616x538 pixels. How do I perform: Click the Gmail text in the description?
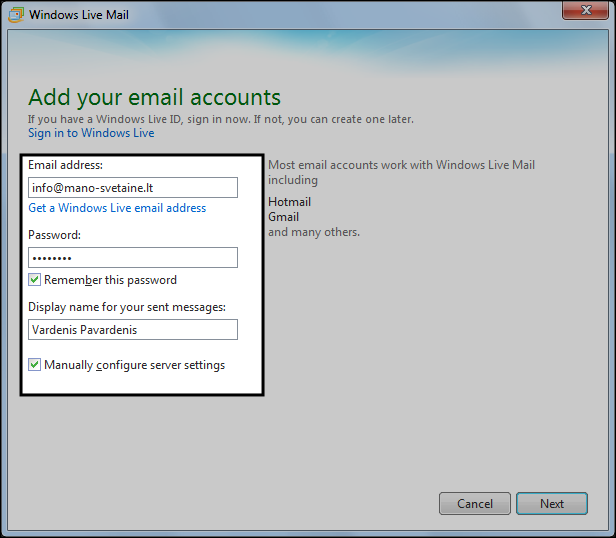pos(284,217)
